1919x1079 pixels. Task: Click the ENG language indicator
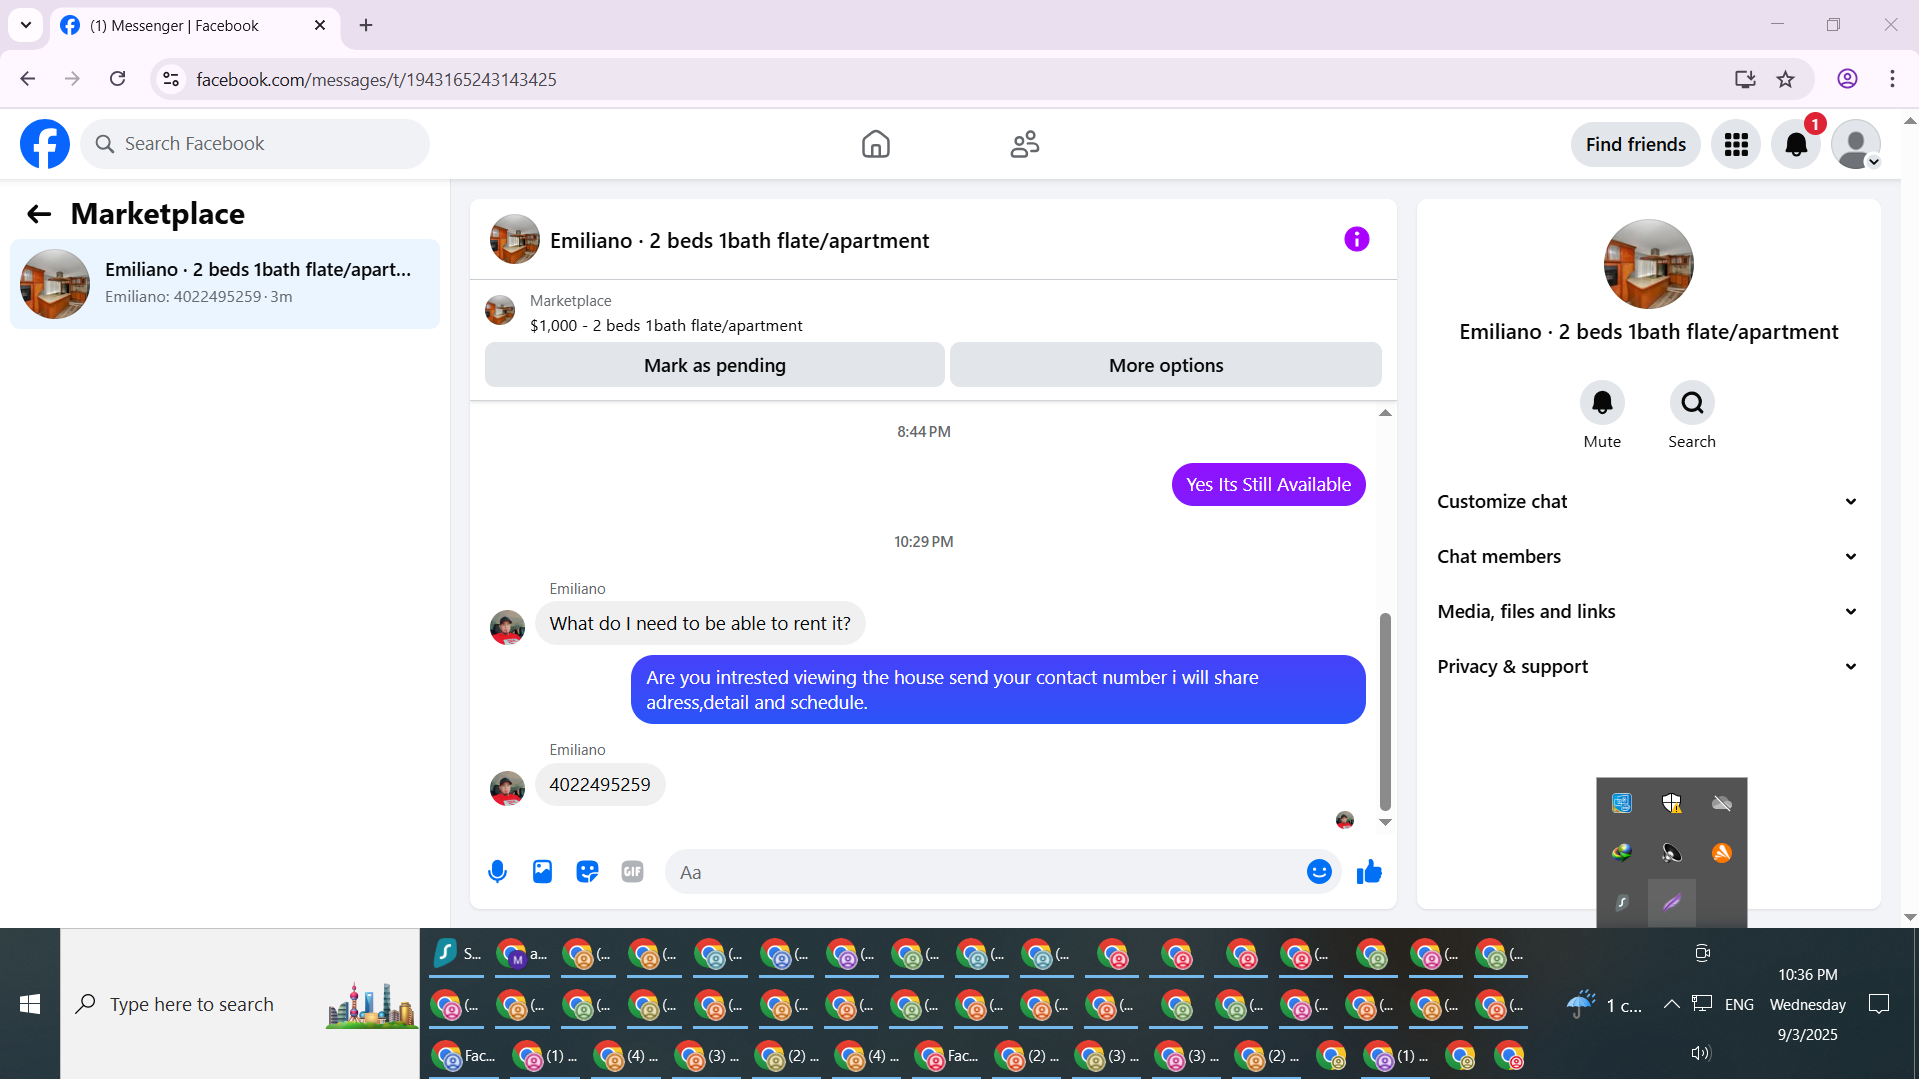tap(1739, 1004)
